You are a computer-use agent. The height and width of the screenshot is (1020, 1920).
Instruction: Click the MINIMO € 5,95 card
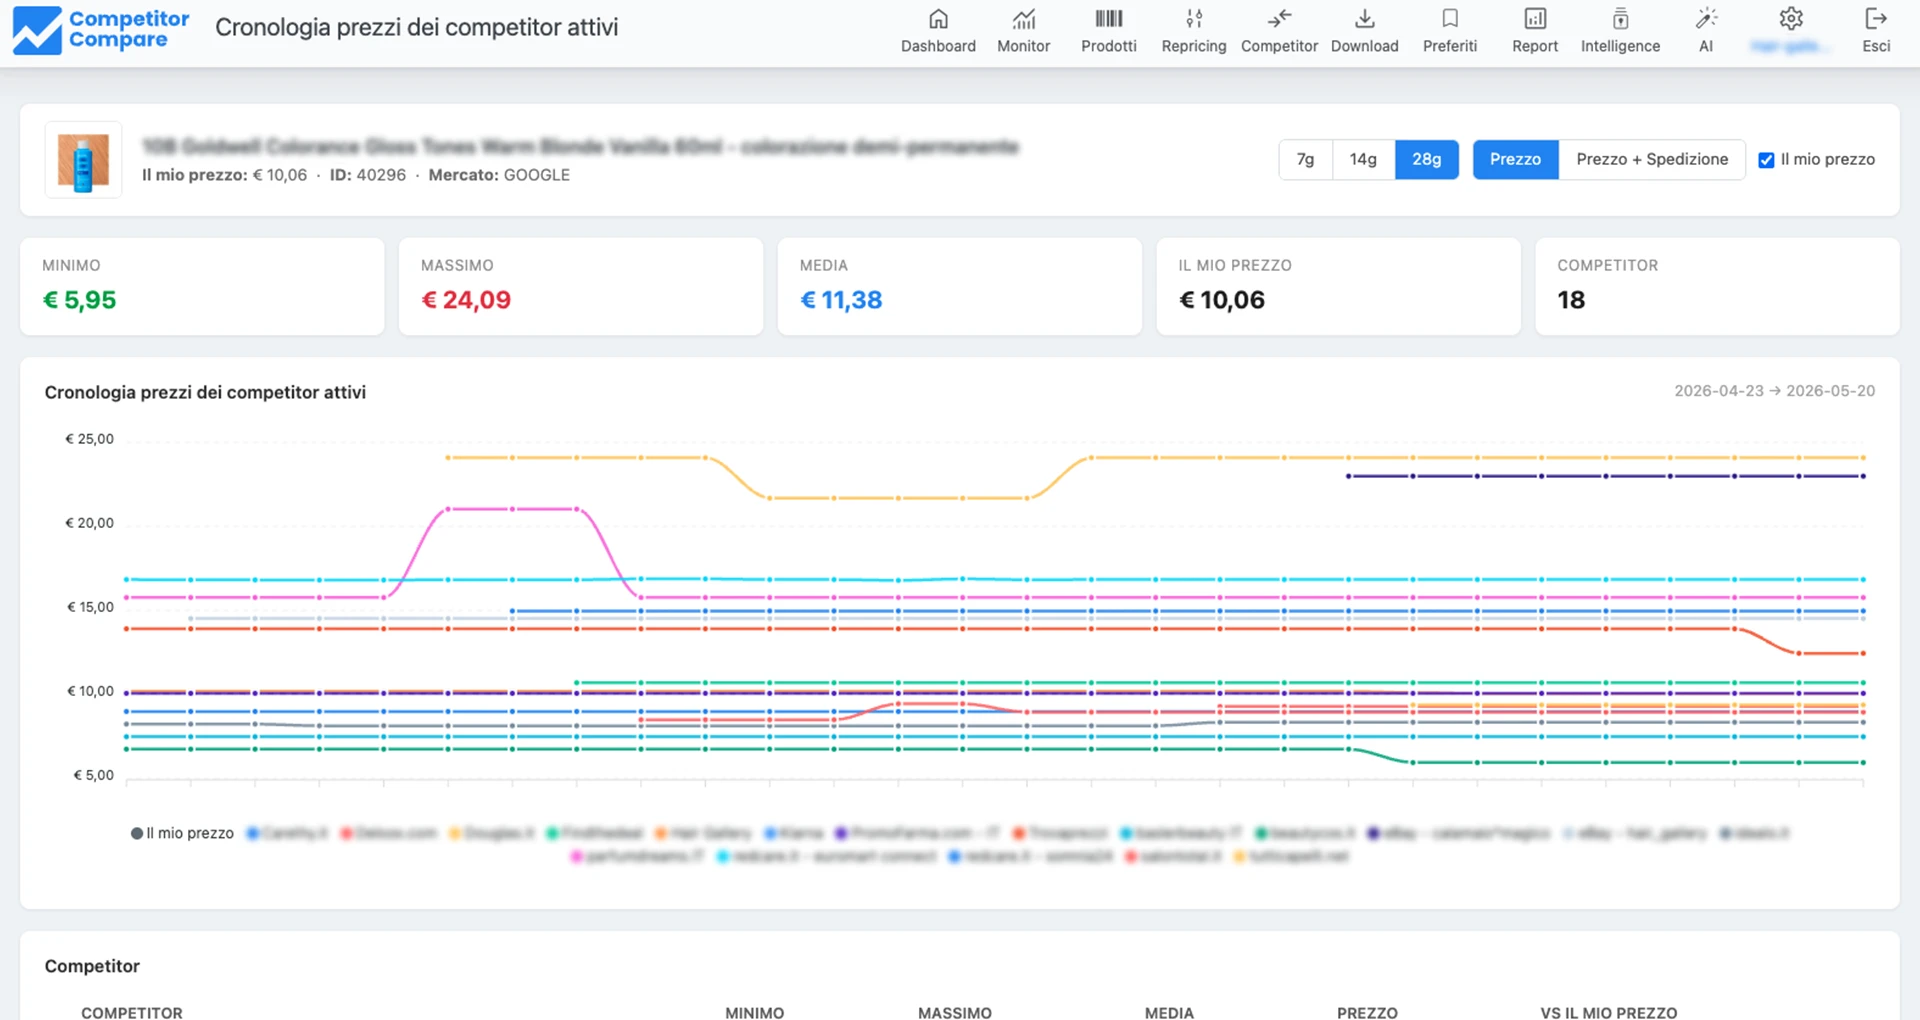[202, 286]
